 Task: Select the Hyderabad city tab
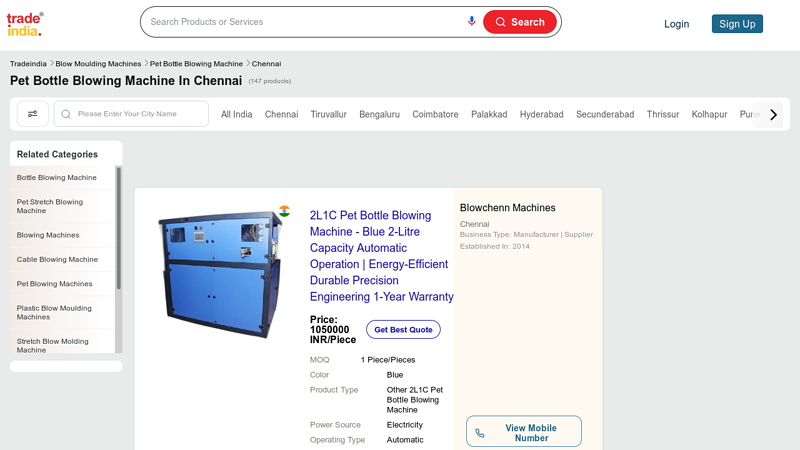[541, 114]
